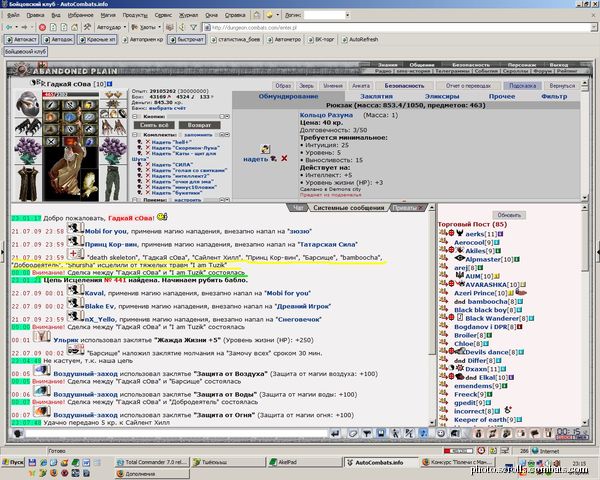
Task: Toggle the music note sound icon in chat bar
Action: pyautogui.click(x=424, y=433)
